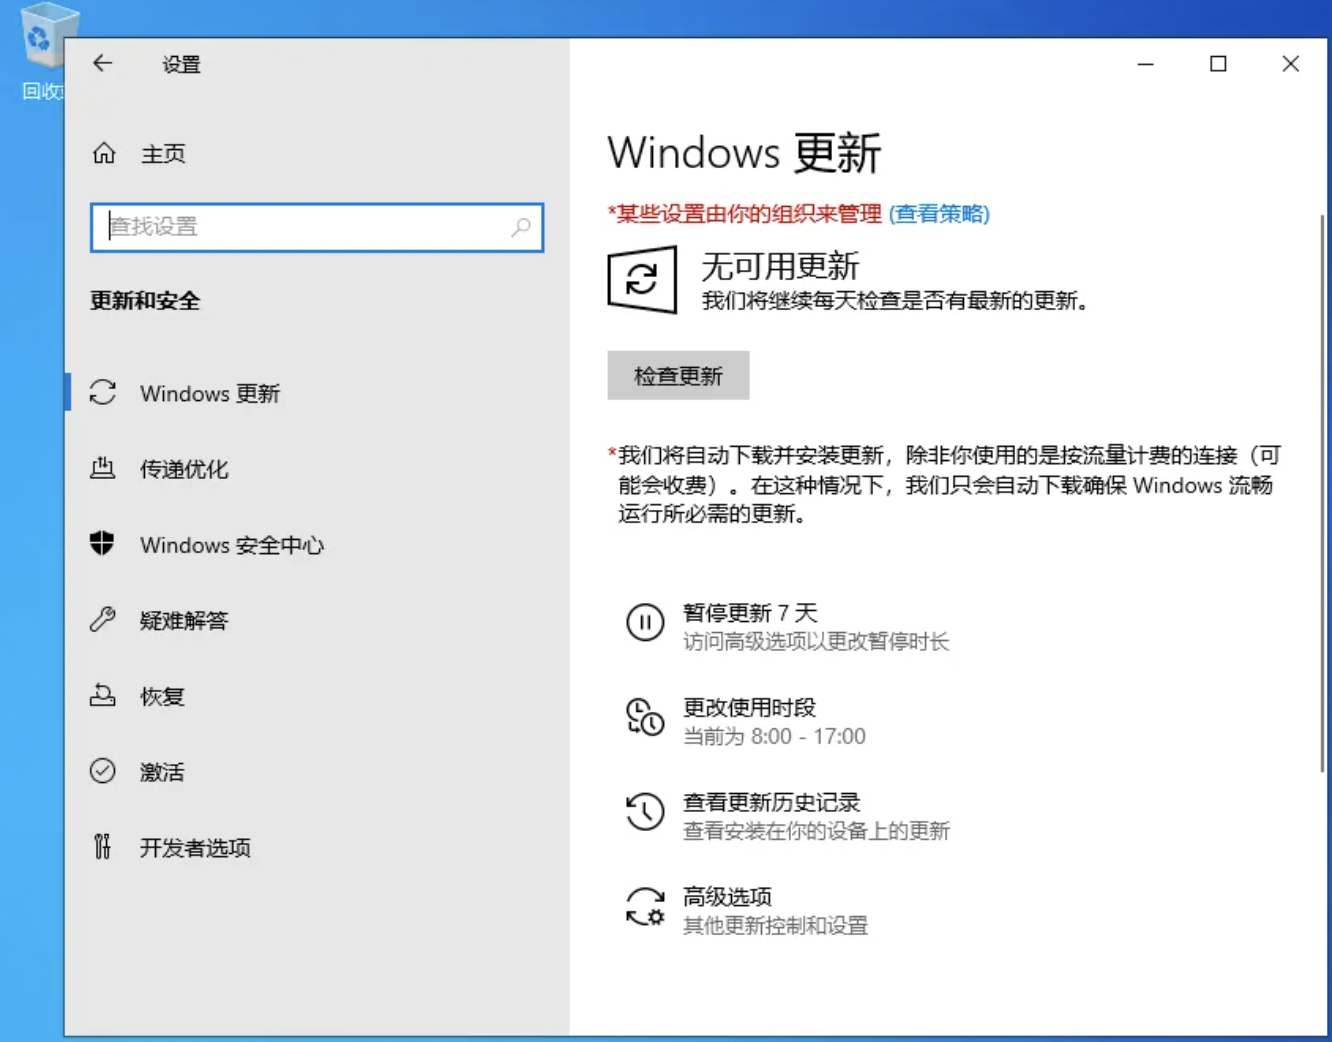Image resolution: width=1332 pixels, height=1042 pixels.
Task: Open the Home (主页) icon
Action: (104, 153)
